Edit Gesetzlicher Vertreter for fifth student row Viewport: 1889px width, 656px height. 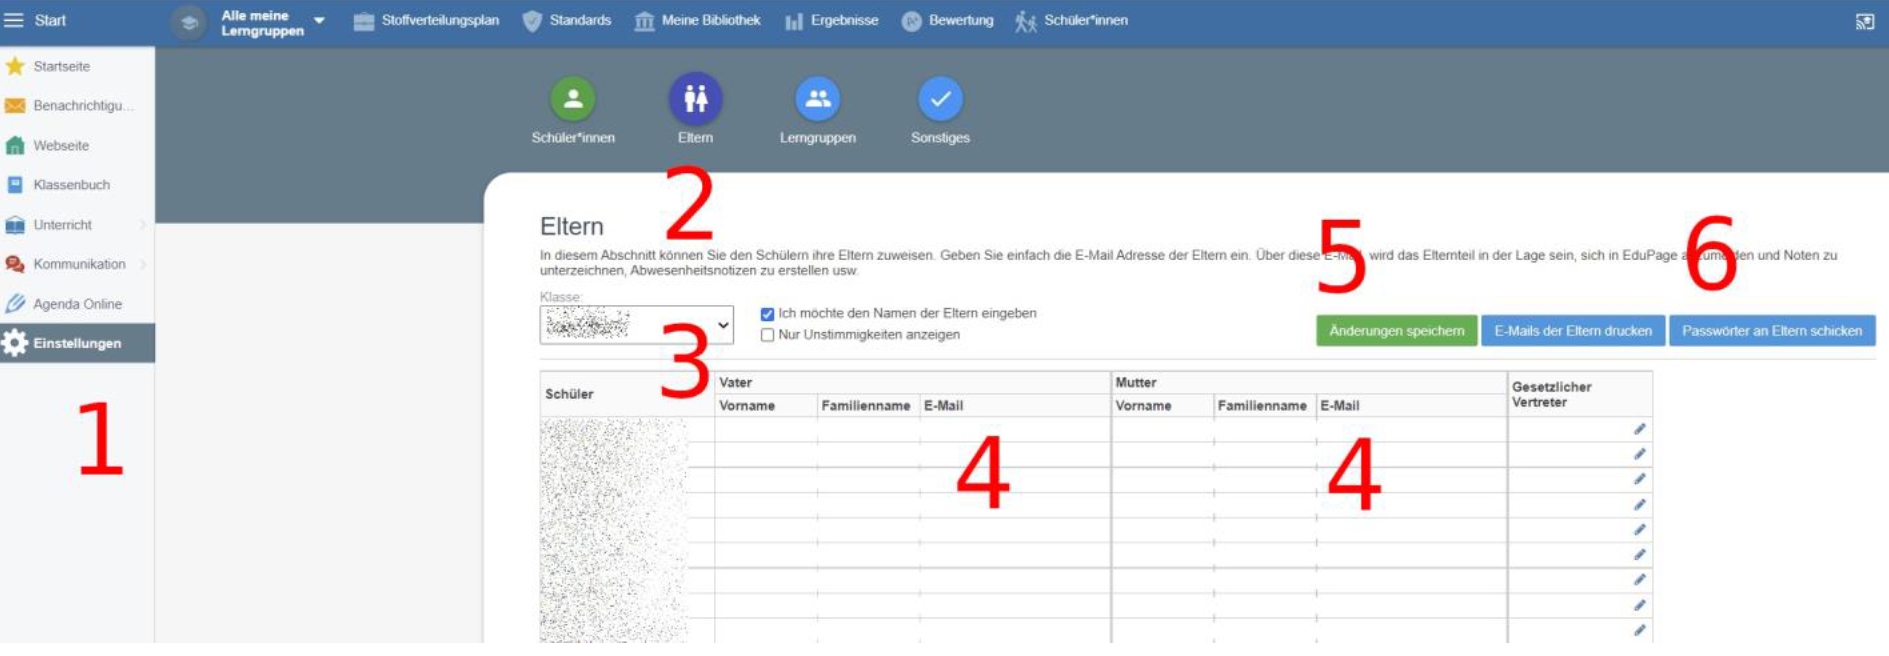pyautogui.click(x=1639, y=530)
